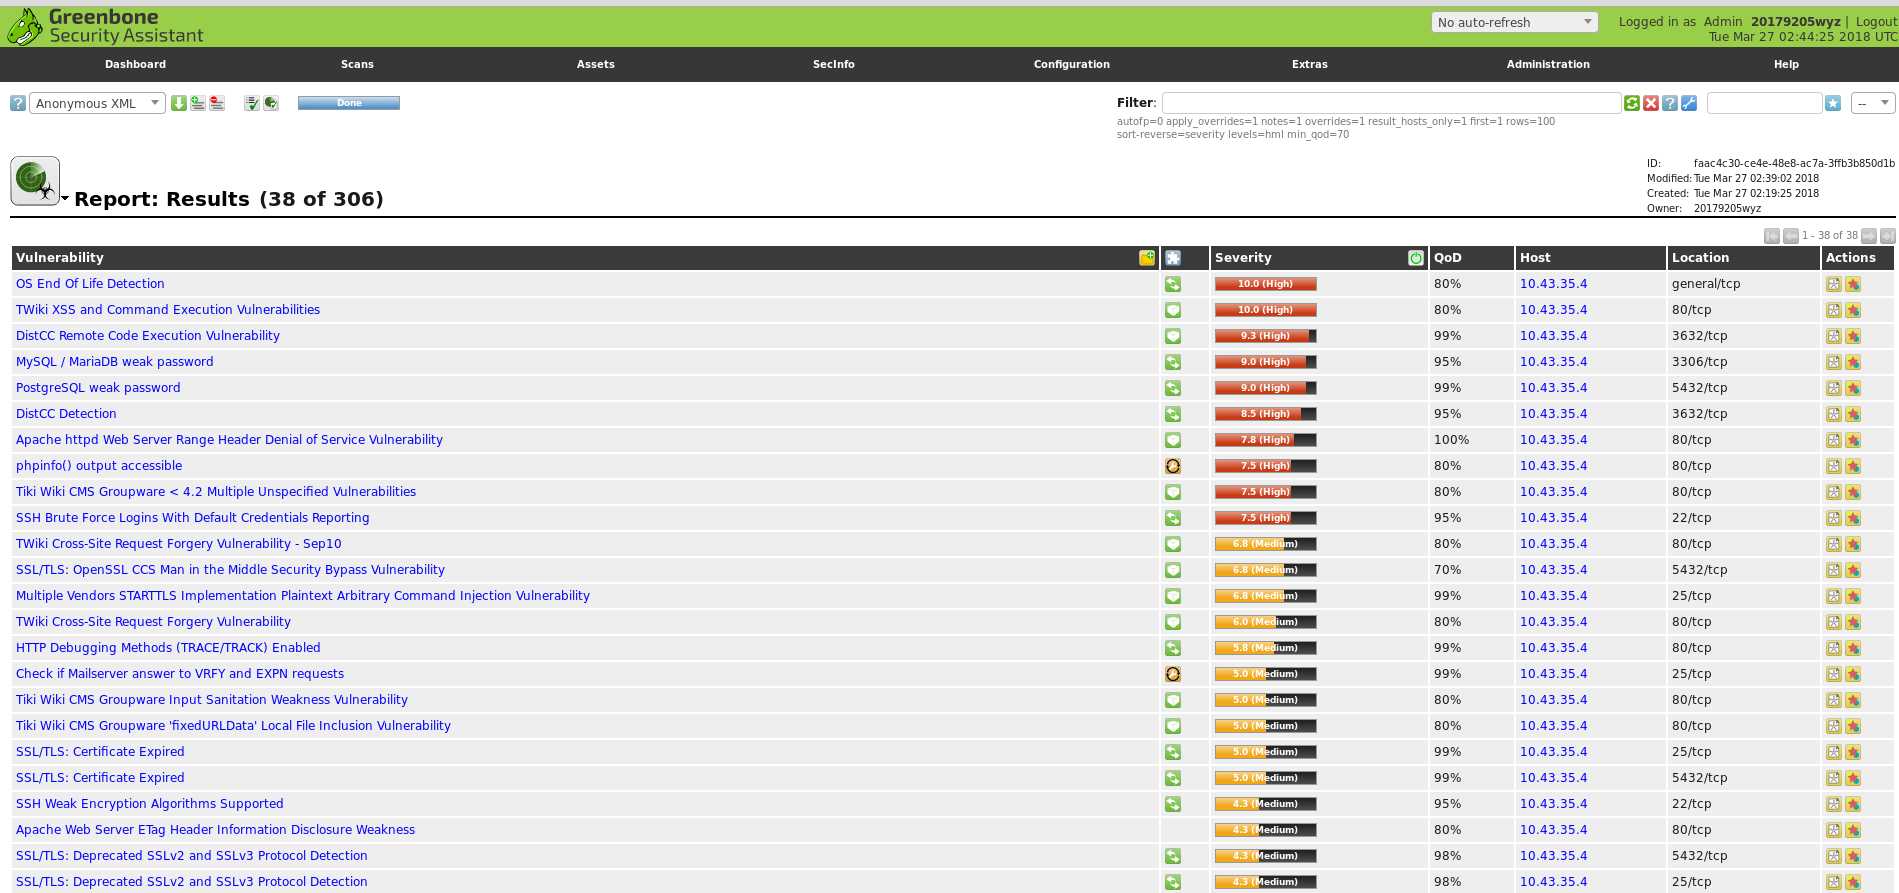Click solution type icon for PostgreSQL weak password
1899x893 pixels.
pos(1173,388)
